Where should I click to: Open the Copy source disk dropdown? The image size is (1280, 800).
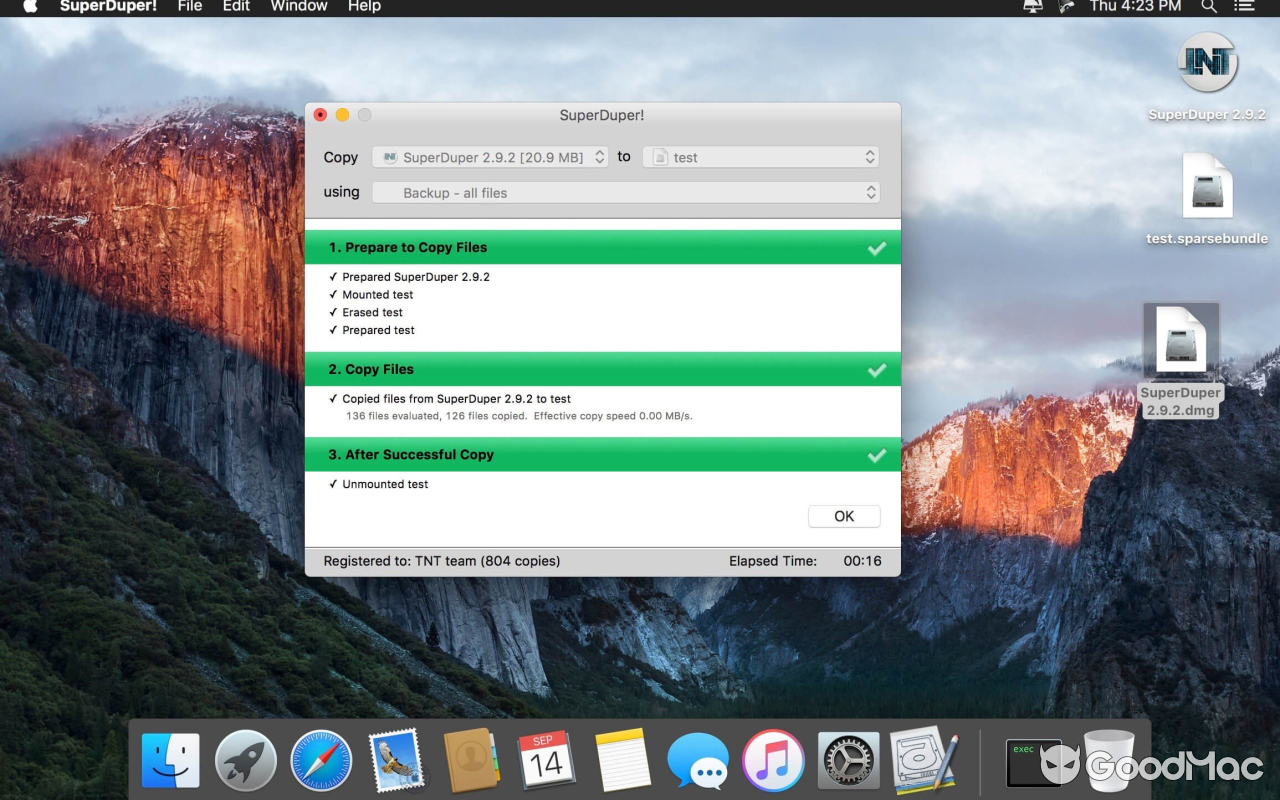[490, 156]
